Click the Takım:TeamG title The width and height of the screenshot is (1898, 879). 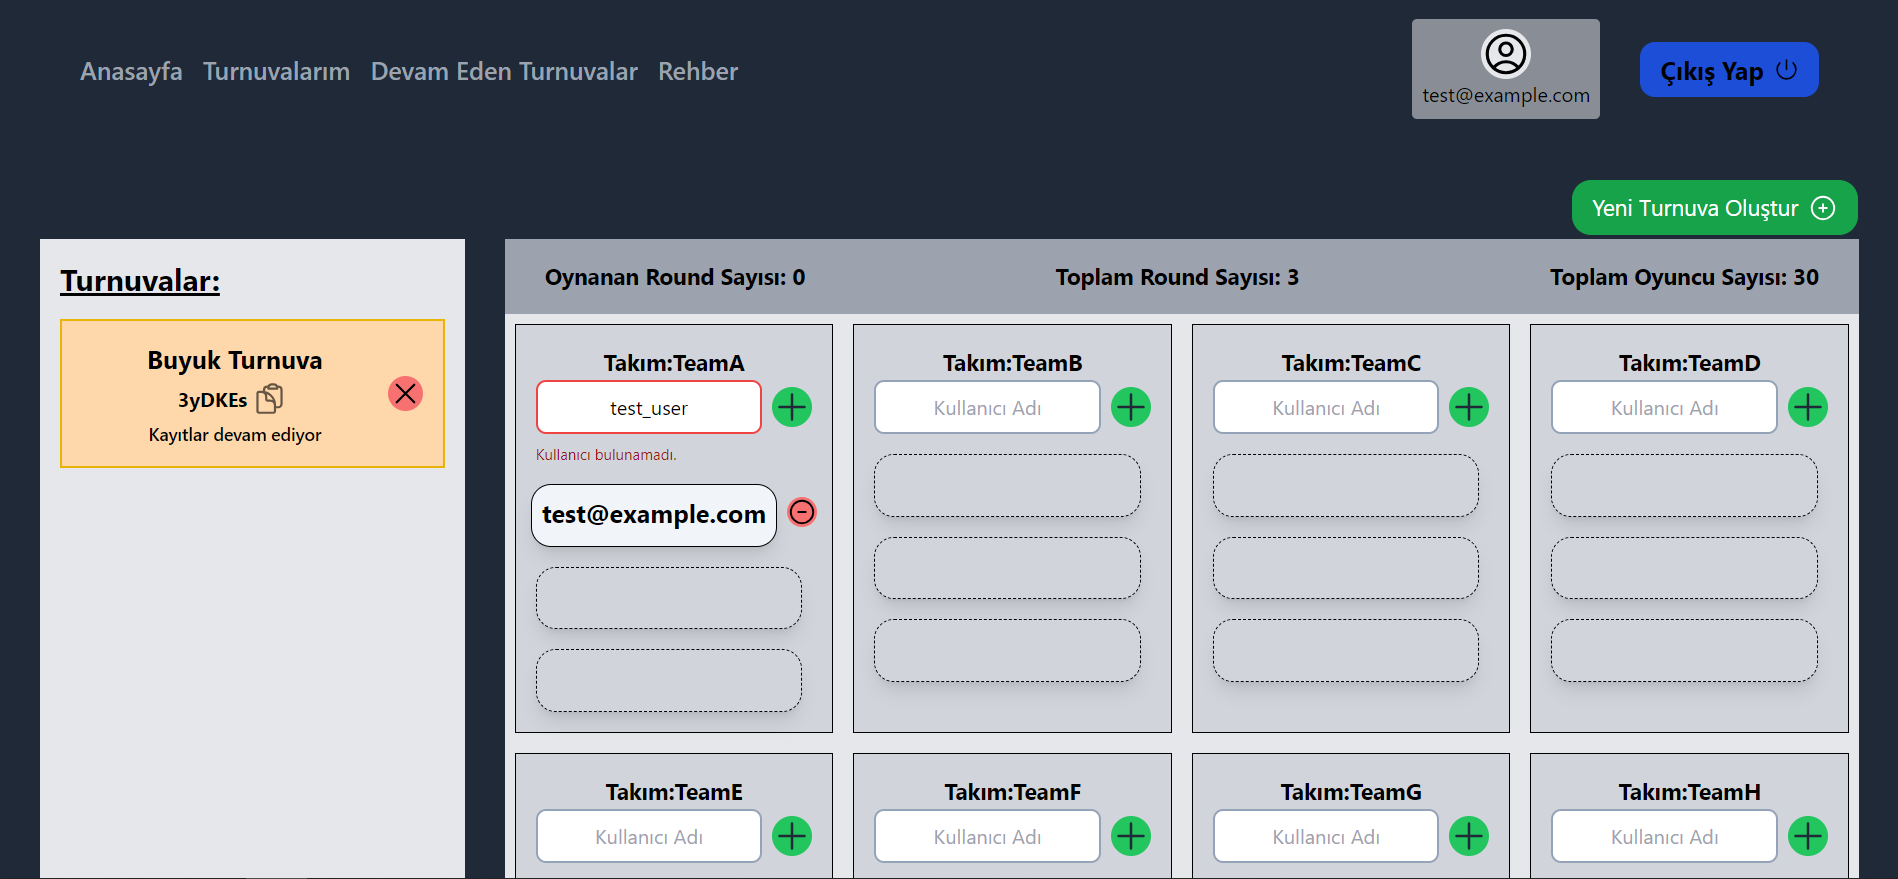[x=1351, y=792]
